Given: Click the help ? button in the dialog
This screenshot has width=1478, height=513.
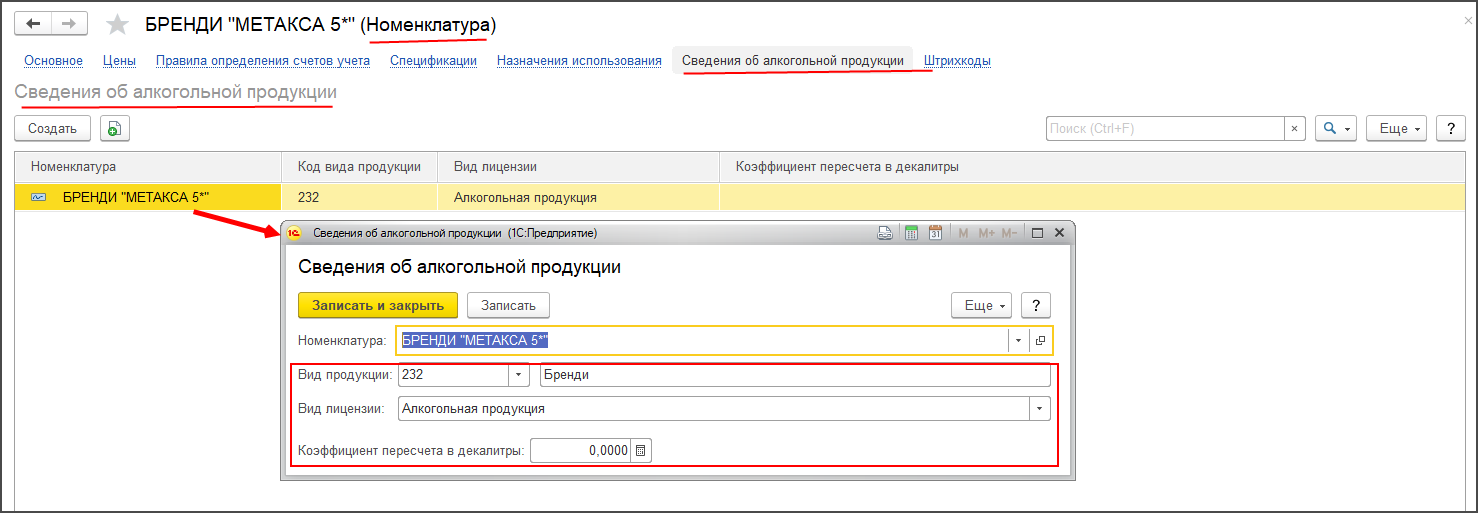Looking at the screenshot, I should (x=1036, y=305).
